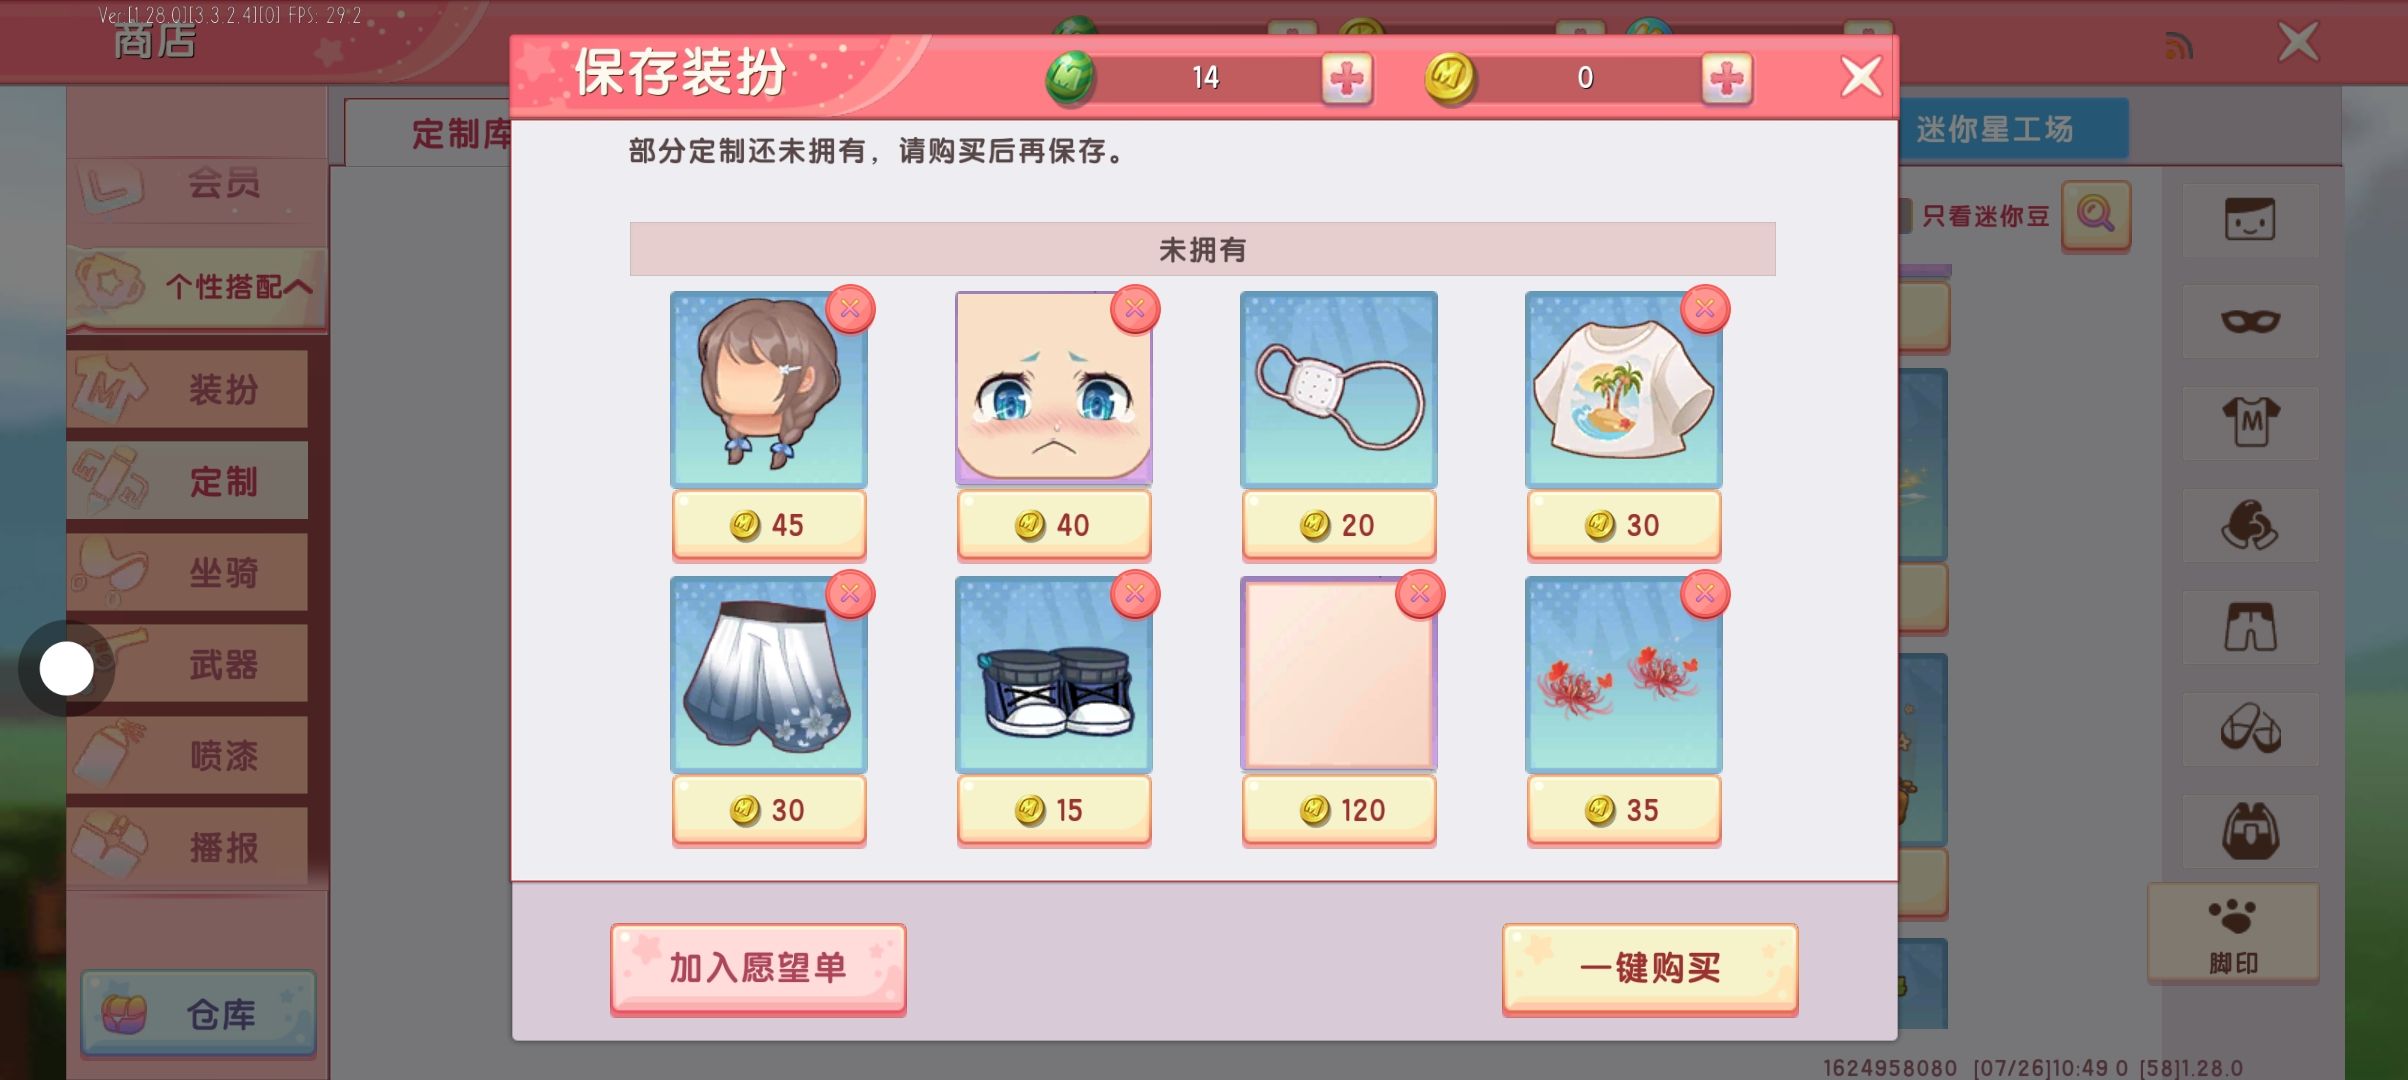The width and height of the screenshot is (2408, 1080).
Task: Remove the palm tree T-shirt item
Action: (x=1705, y=309)
